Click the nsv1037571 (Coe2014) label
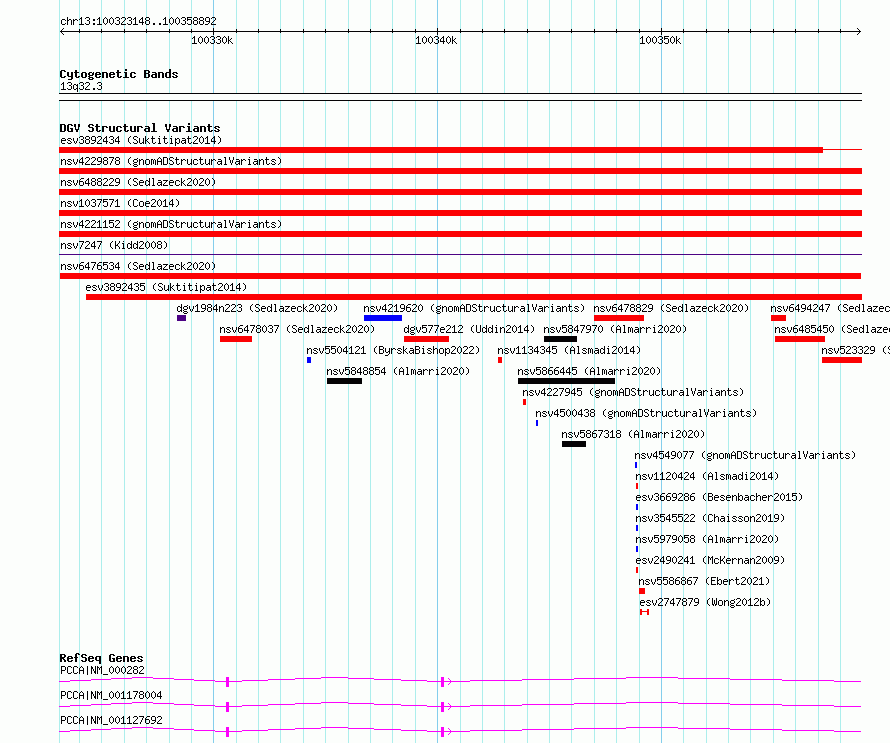The width and height of the screenshot is (890, 743). click(120, 203)
